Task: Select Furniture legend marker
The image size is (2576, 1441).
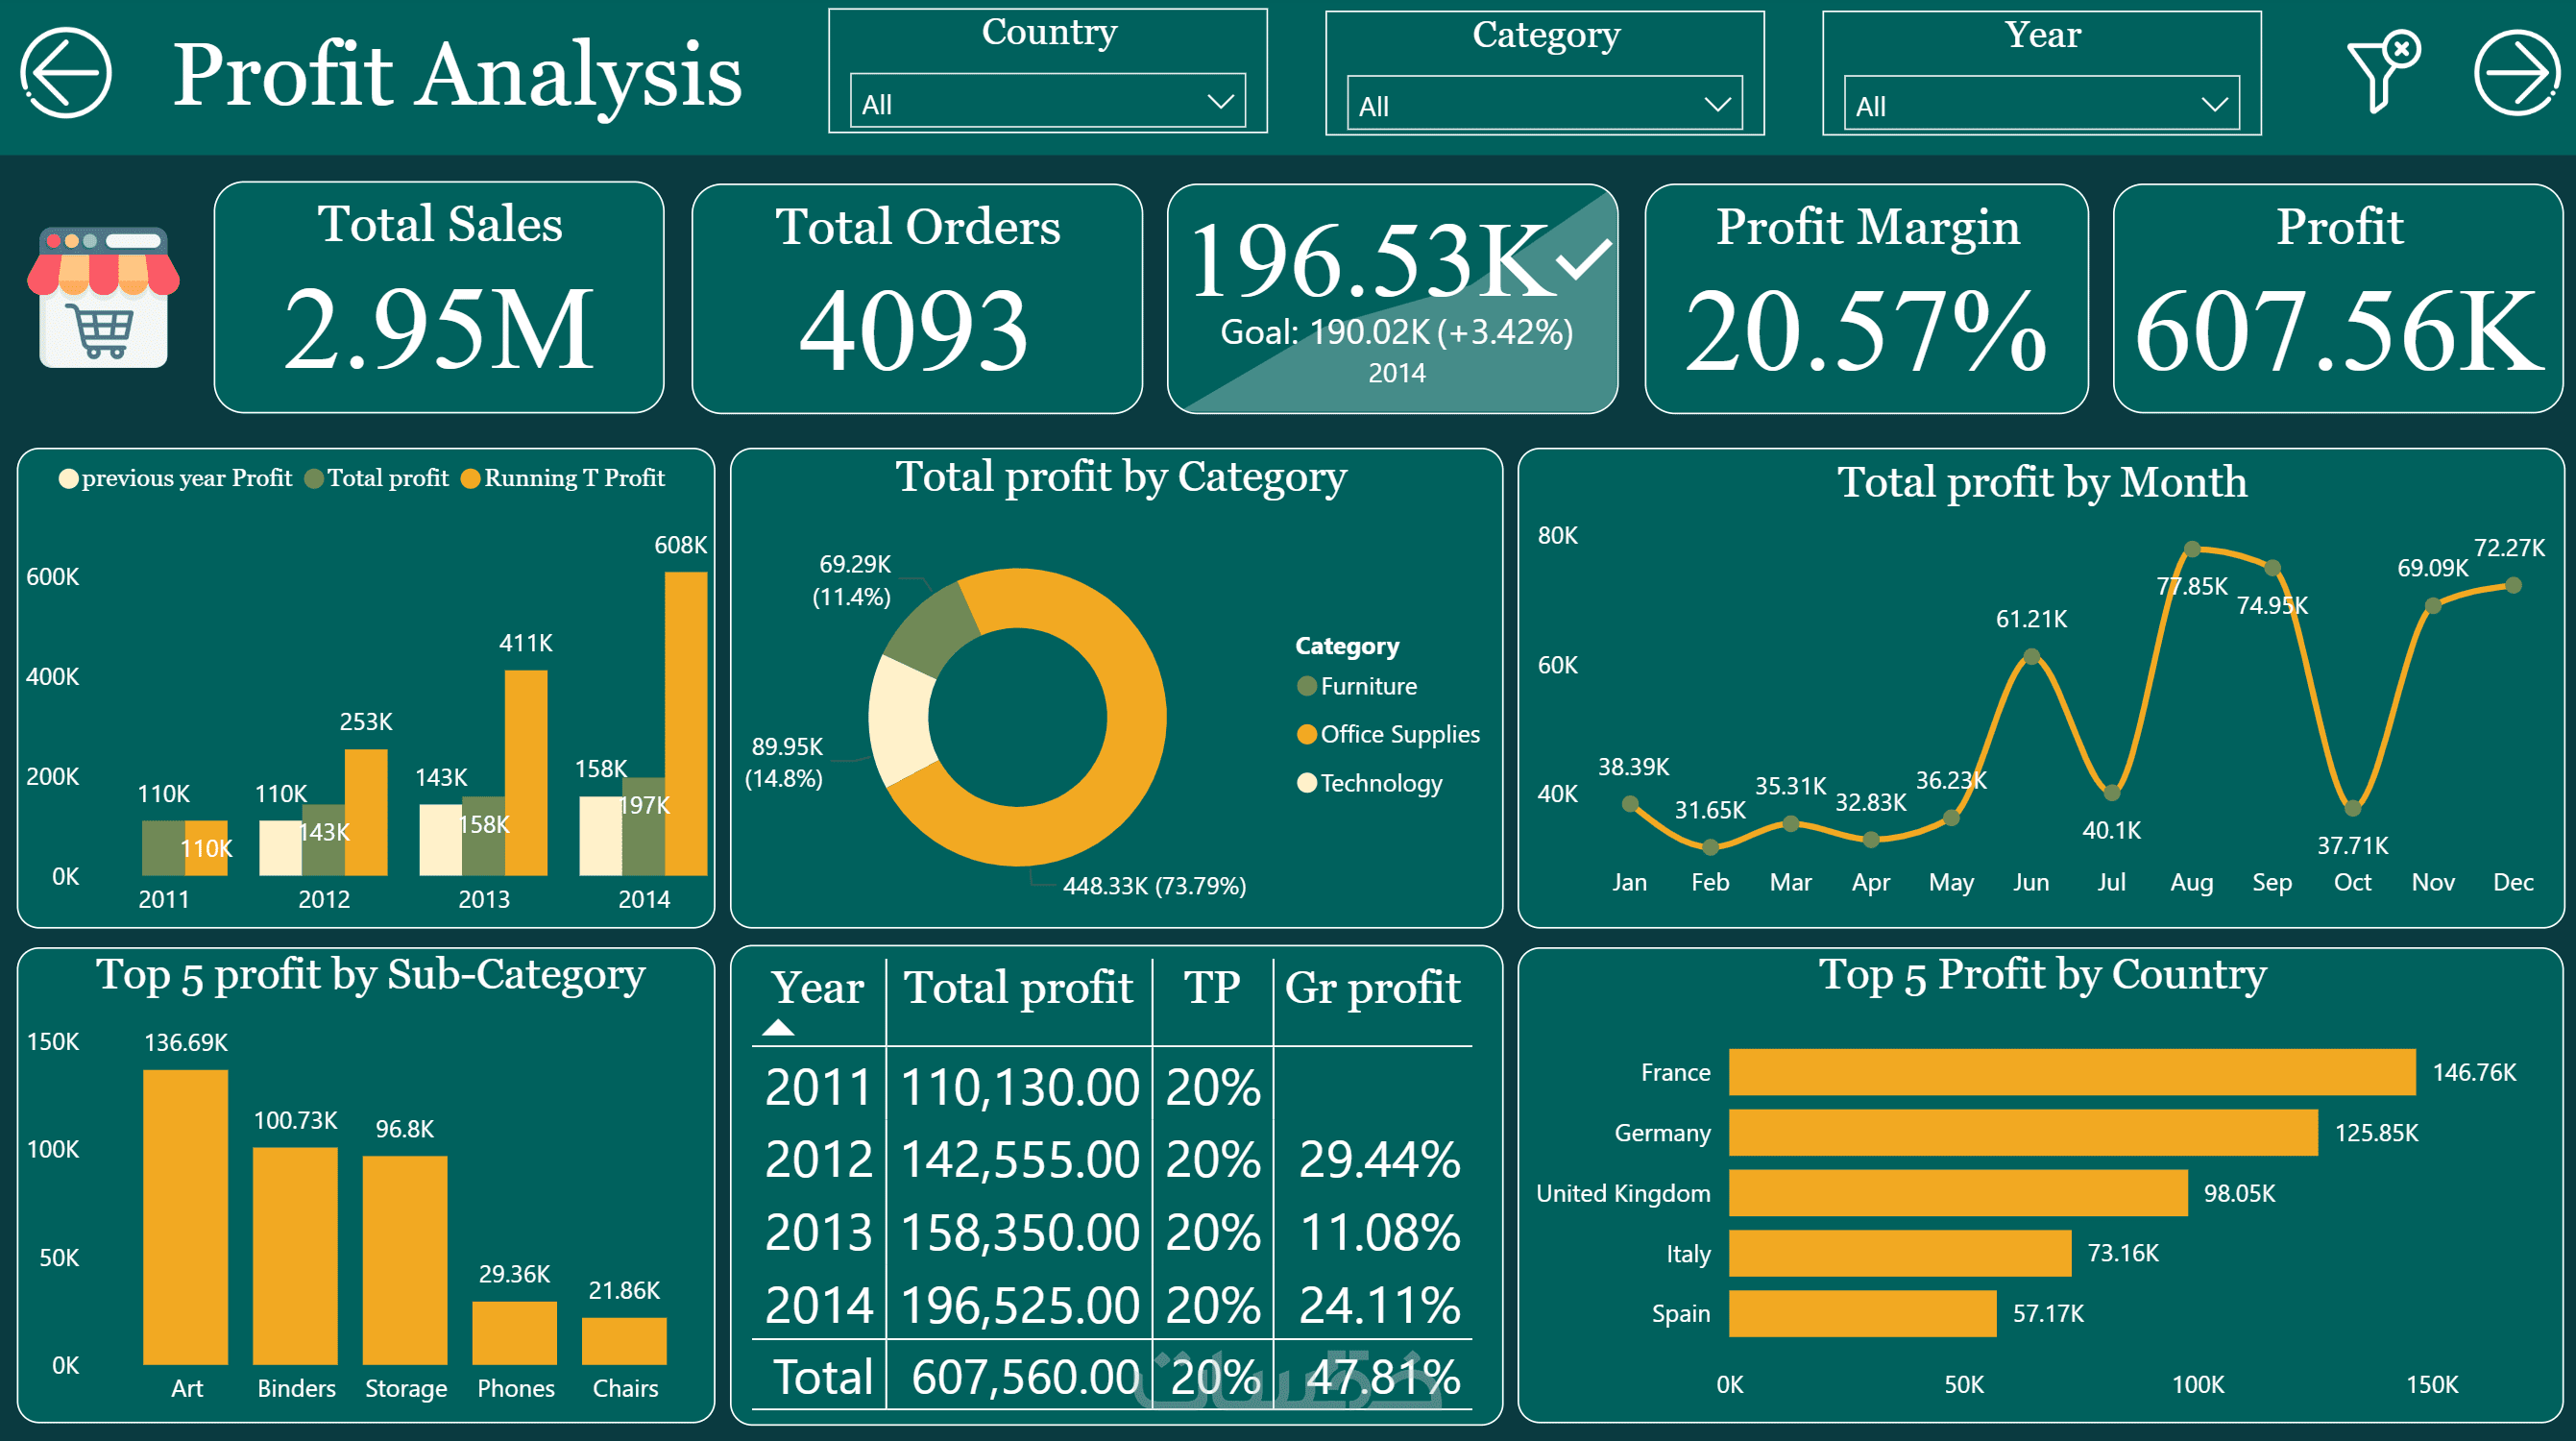Action: point(1306,686)
